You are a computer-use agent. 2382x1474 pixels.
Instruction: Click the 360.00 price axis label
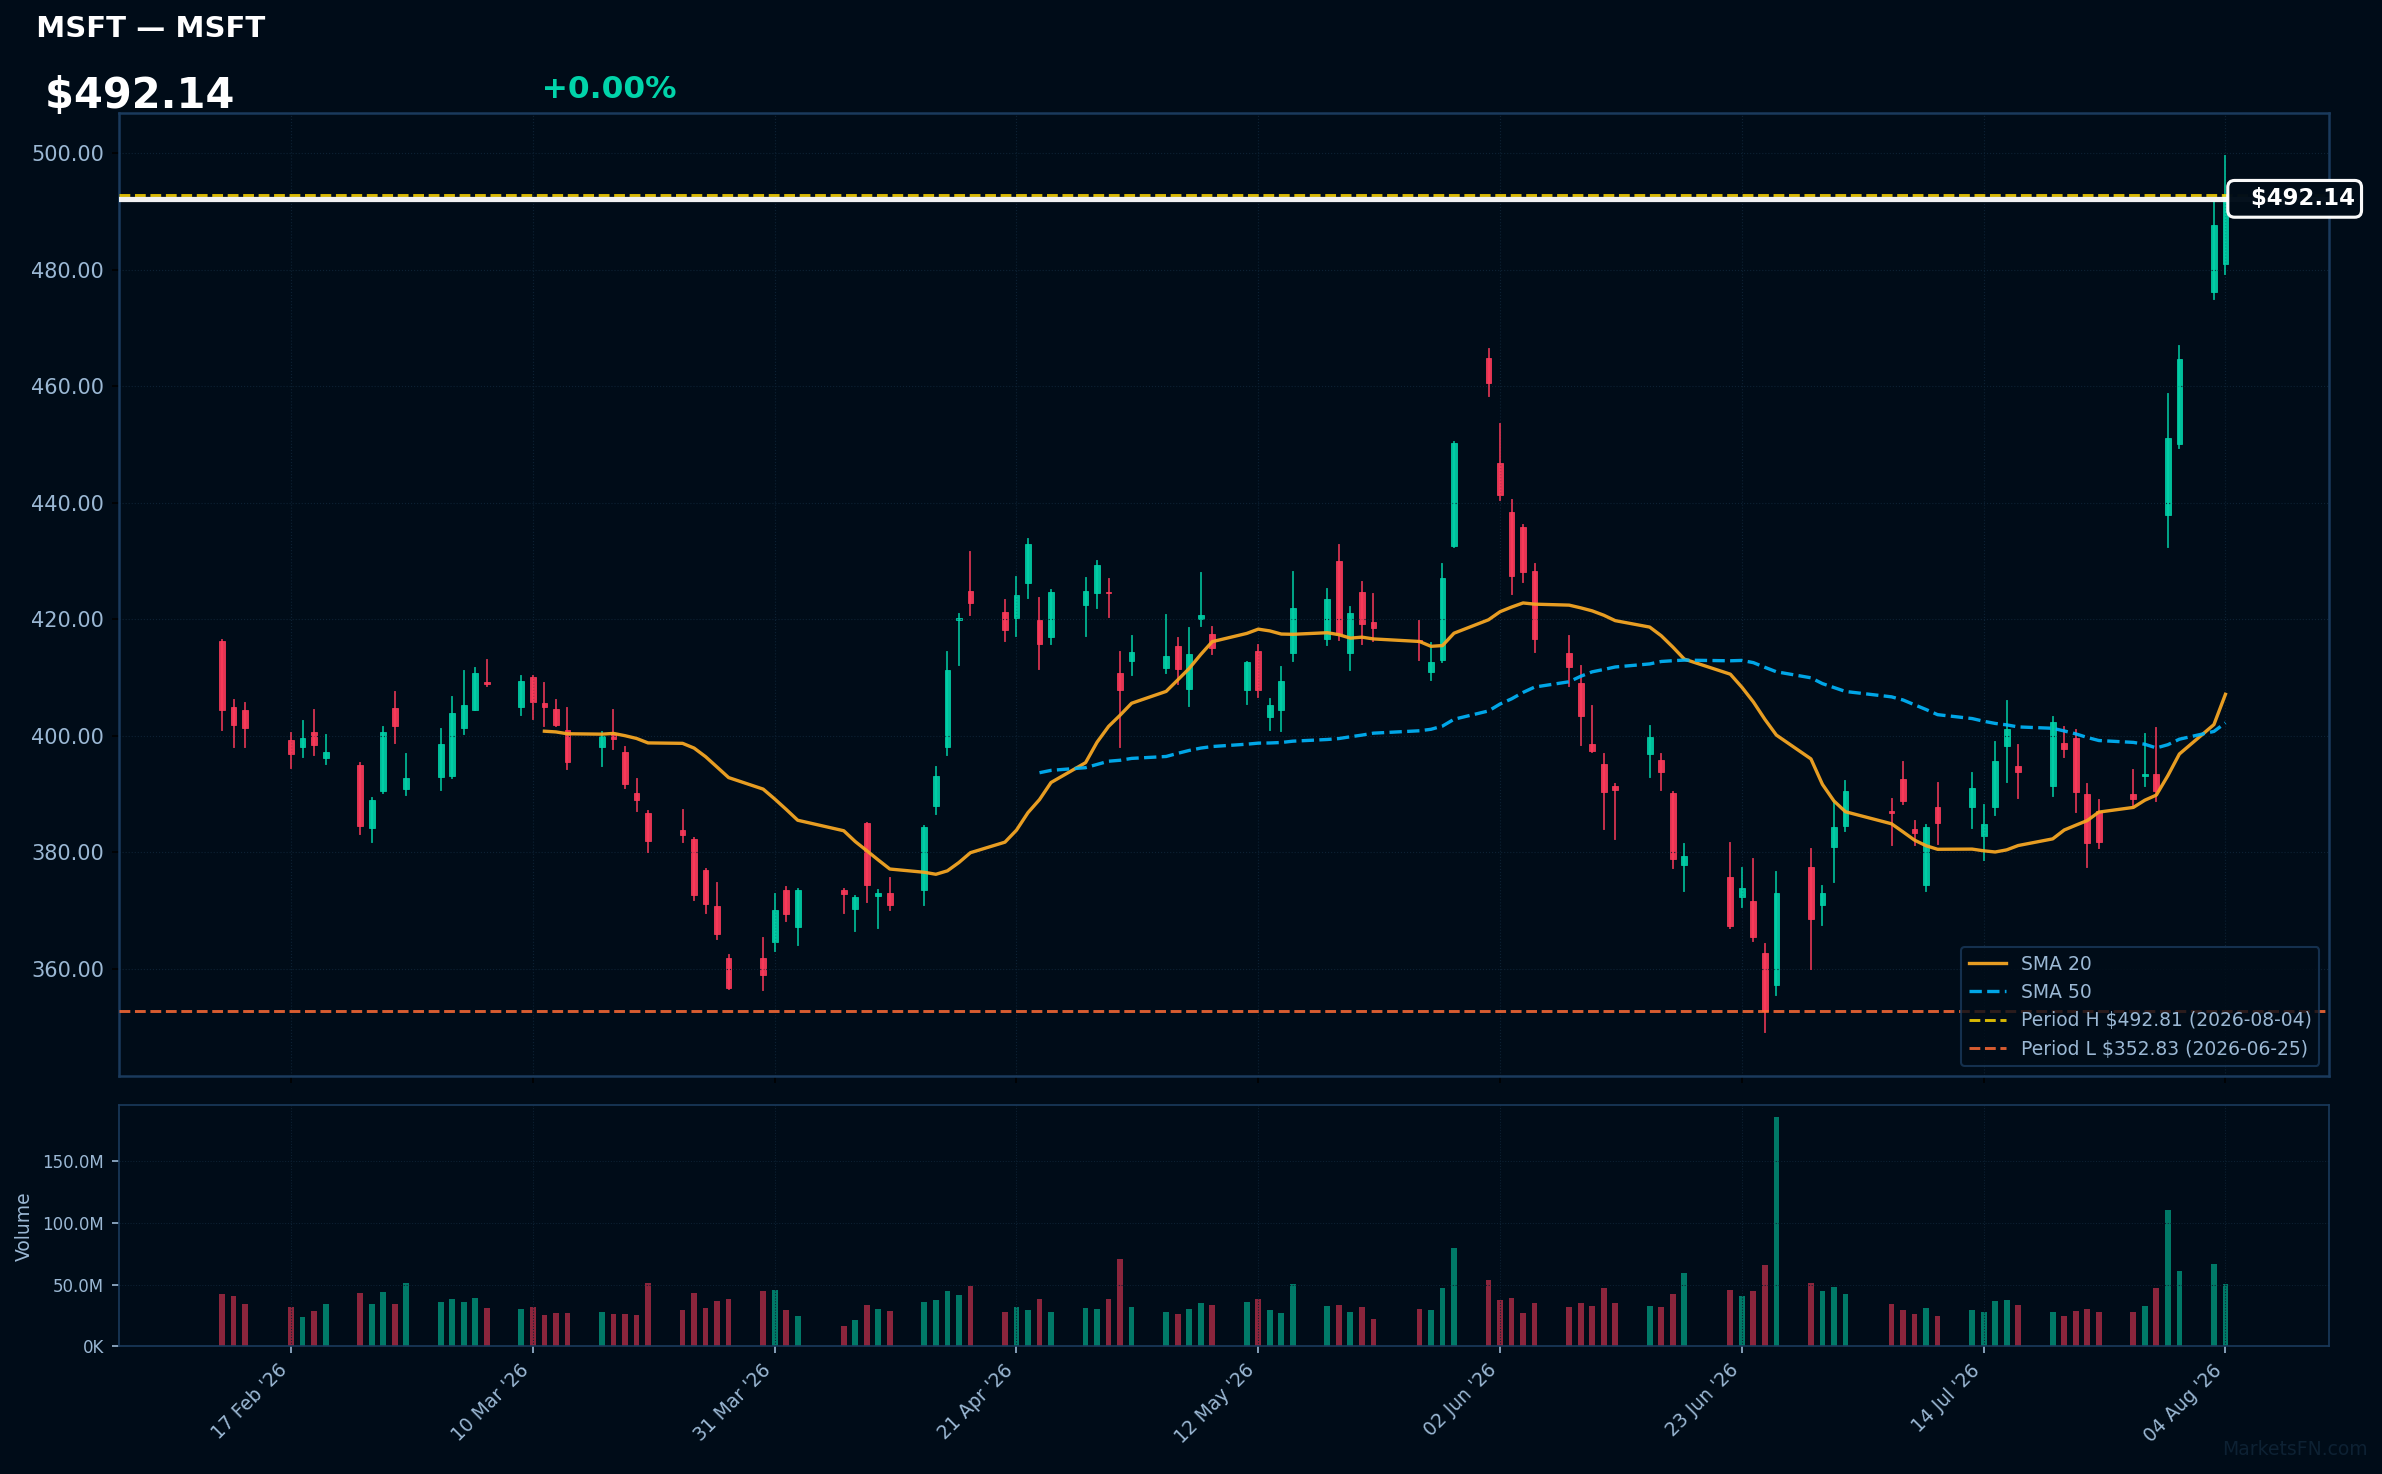[x=68, y=969]
